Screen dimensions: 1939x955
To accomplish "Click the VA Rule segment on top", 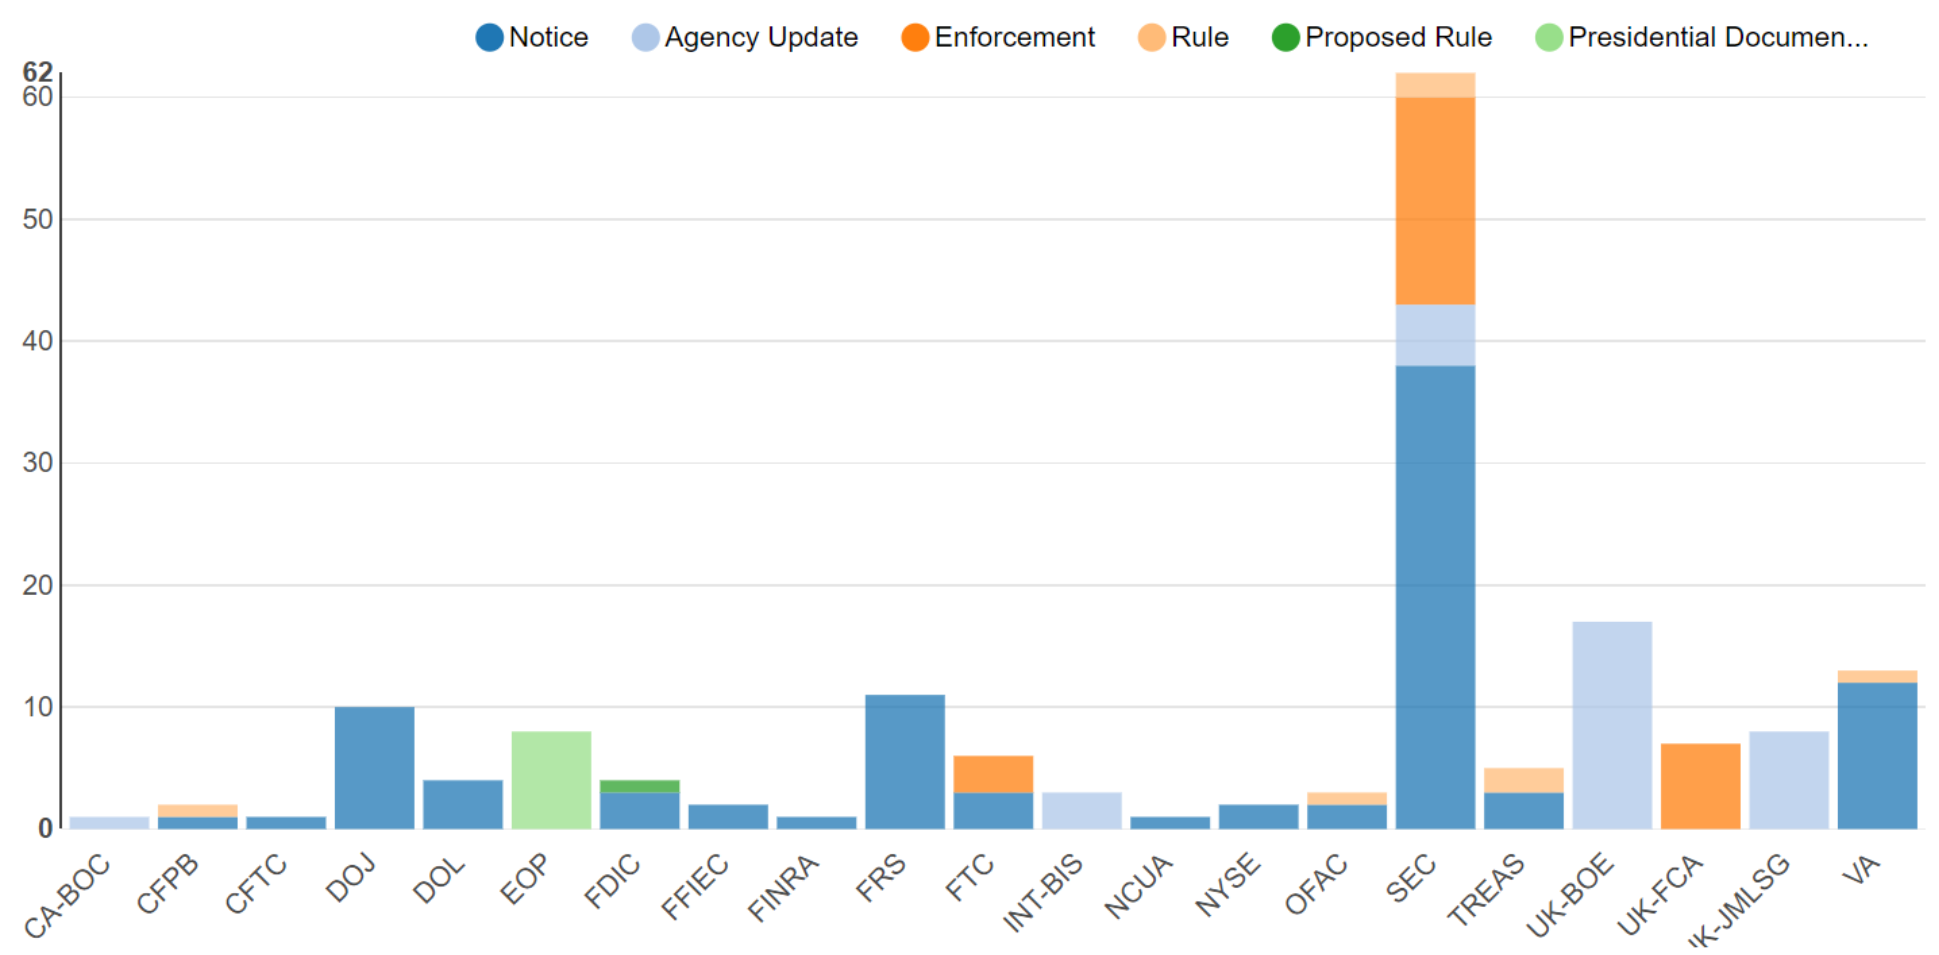I will pos(1877,677).
